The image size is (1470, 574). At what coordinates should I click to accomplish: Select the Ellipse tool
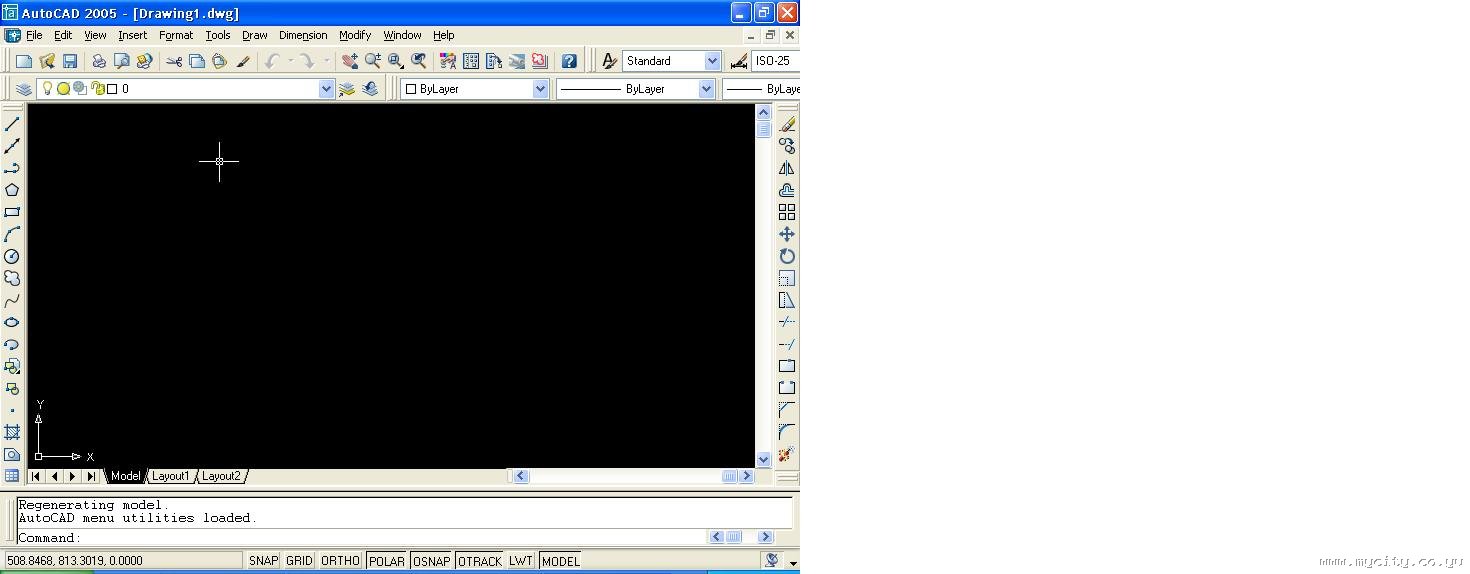[12, 322]
